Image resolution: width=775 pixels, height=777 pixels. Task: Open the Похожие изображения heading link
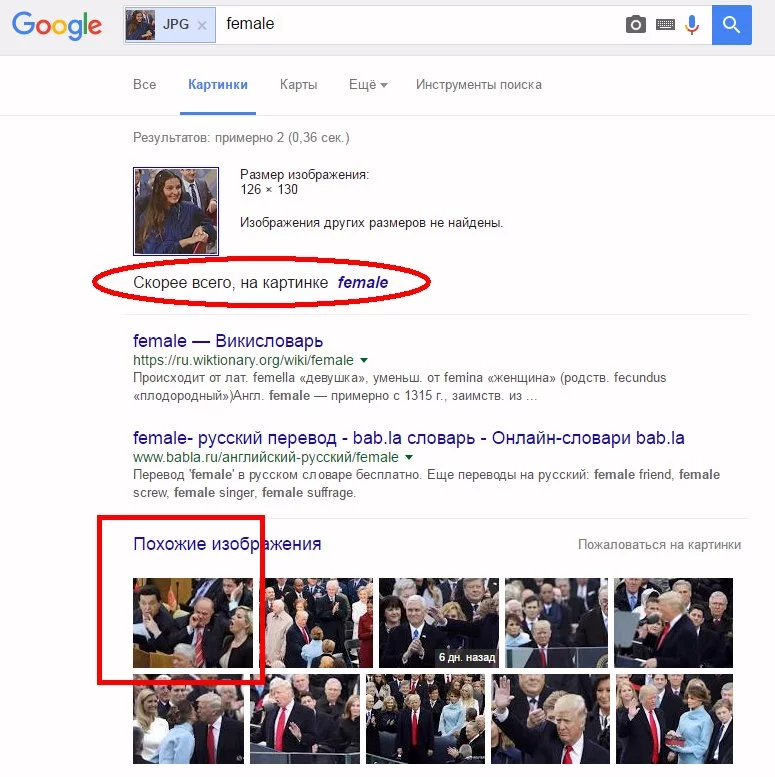coord(227,544)
